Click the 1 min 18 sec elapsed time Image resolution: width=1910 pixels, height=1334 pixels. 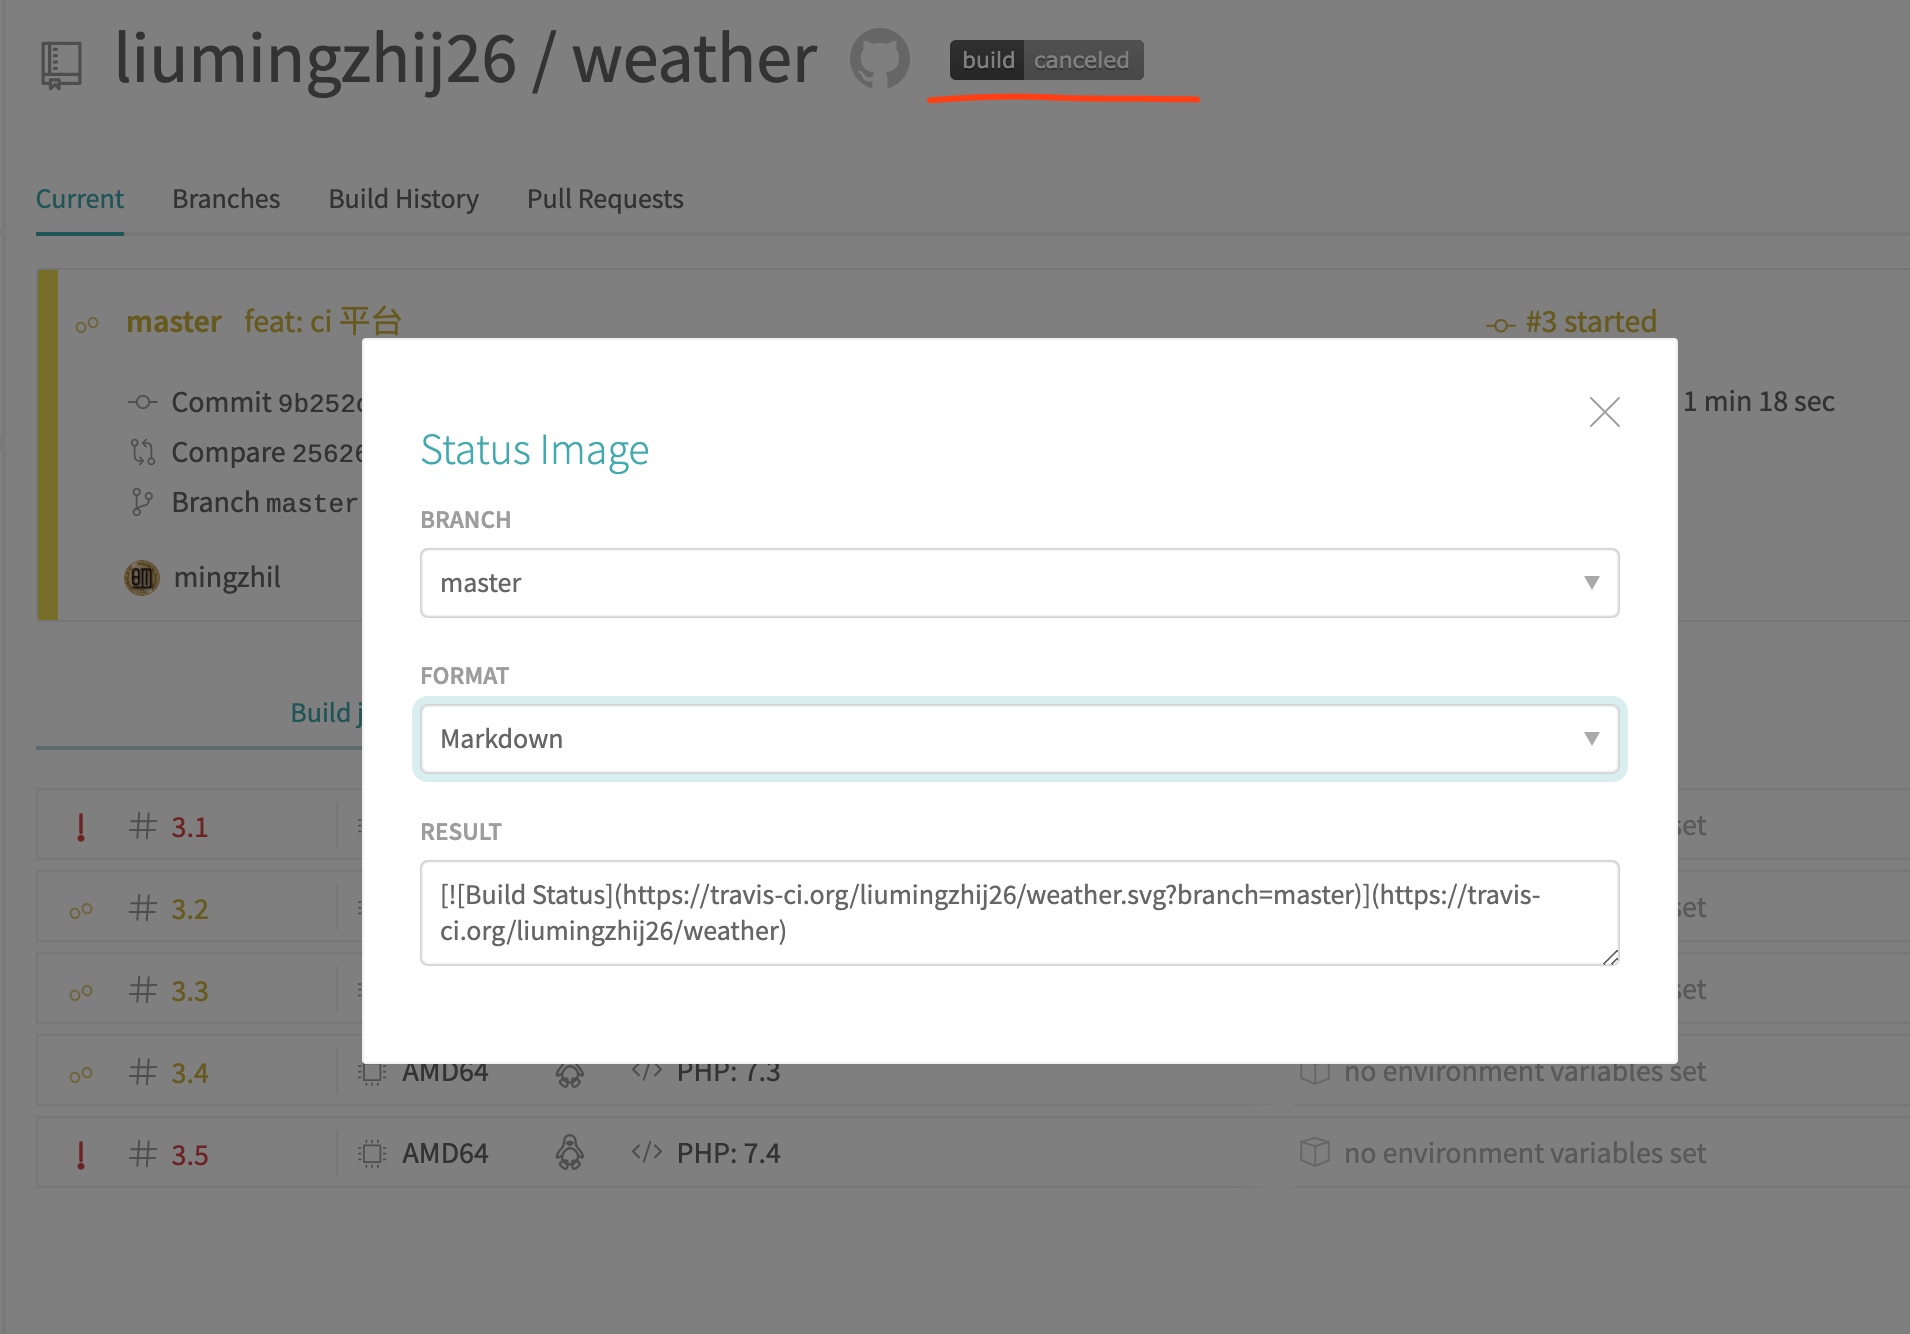pyautogui.click(x=1759, y=402)
